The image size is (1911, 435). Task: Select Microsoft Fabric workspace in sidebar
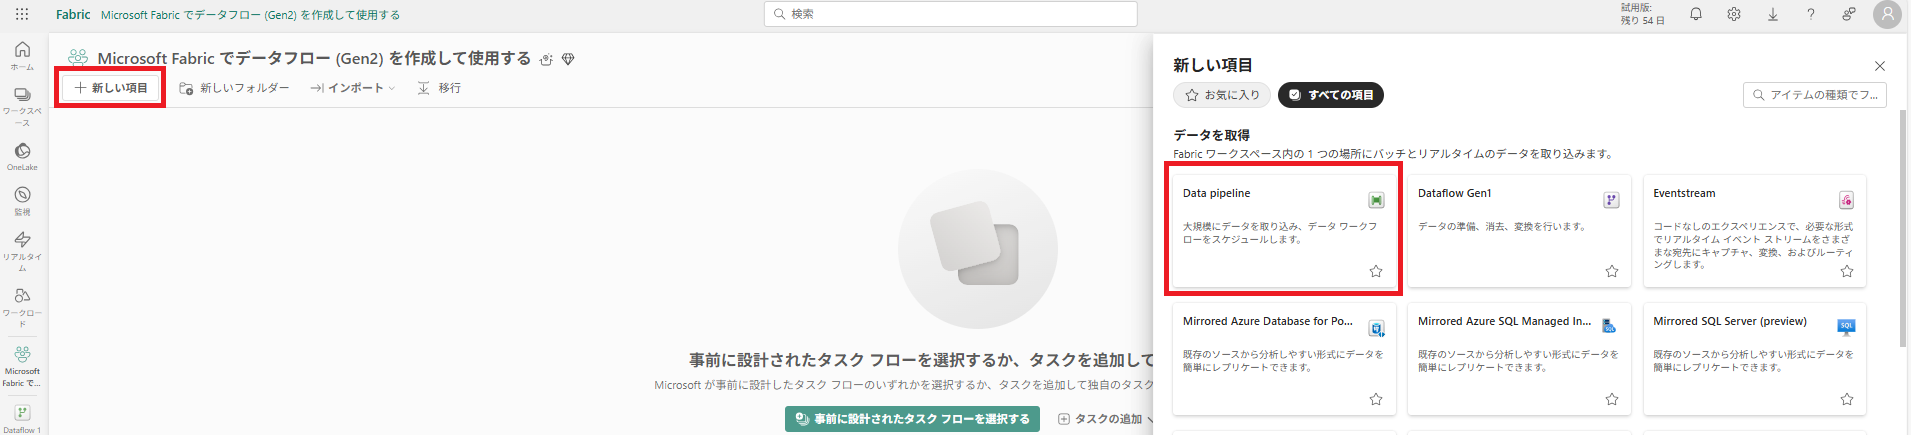pyautogui.click(x=22, y=366)
